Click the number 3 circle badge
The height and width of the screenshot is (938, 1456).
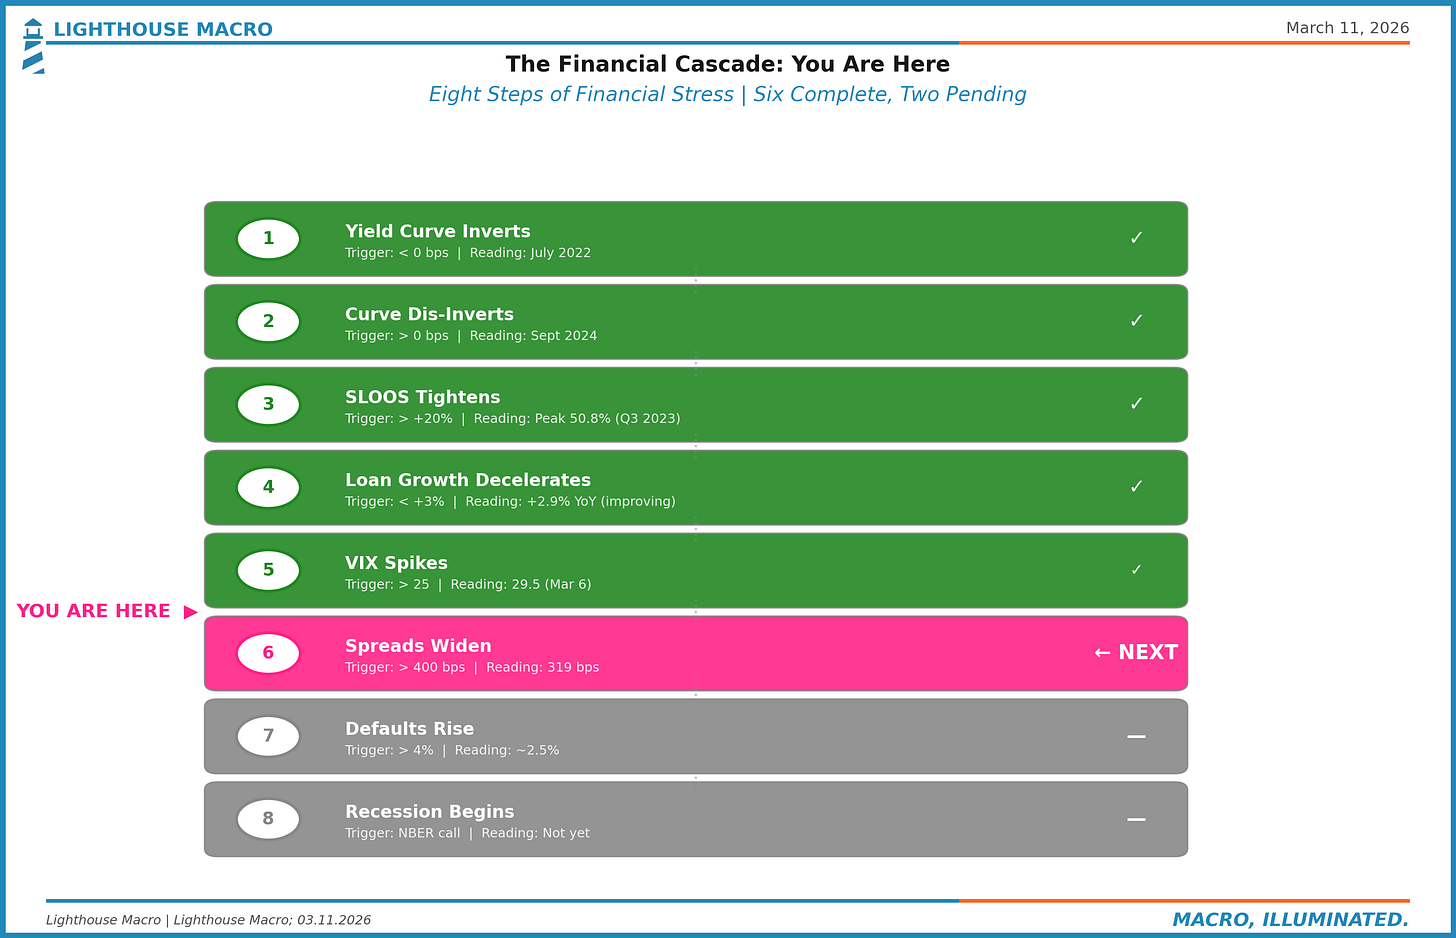(x=268, y=405)
